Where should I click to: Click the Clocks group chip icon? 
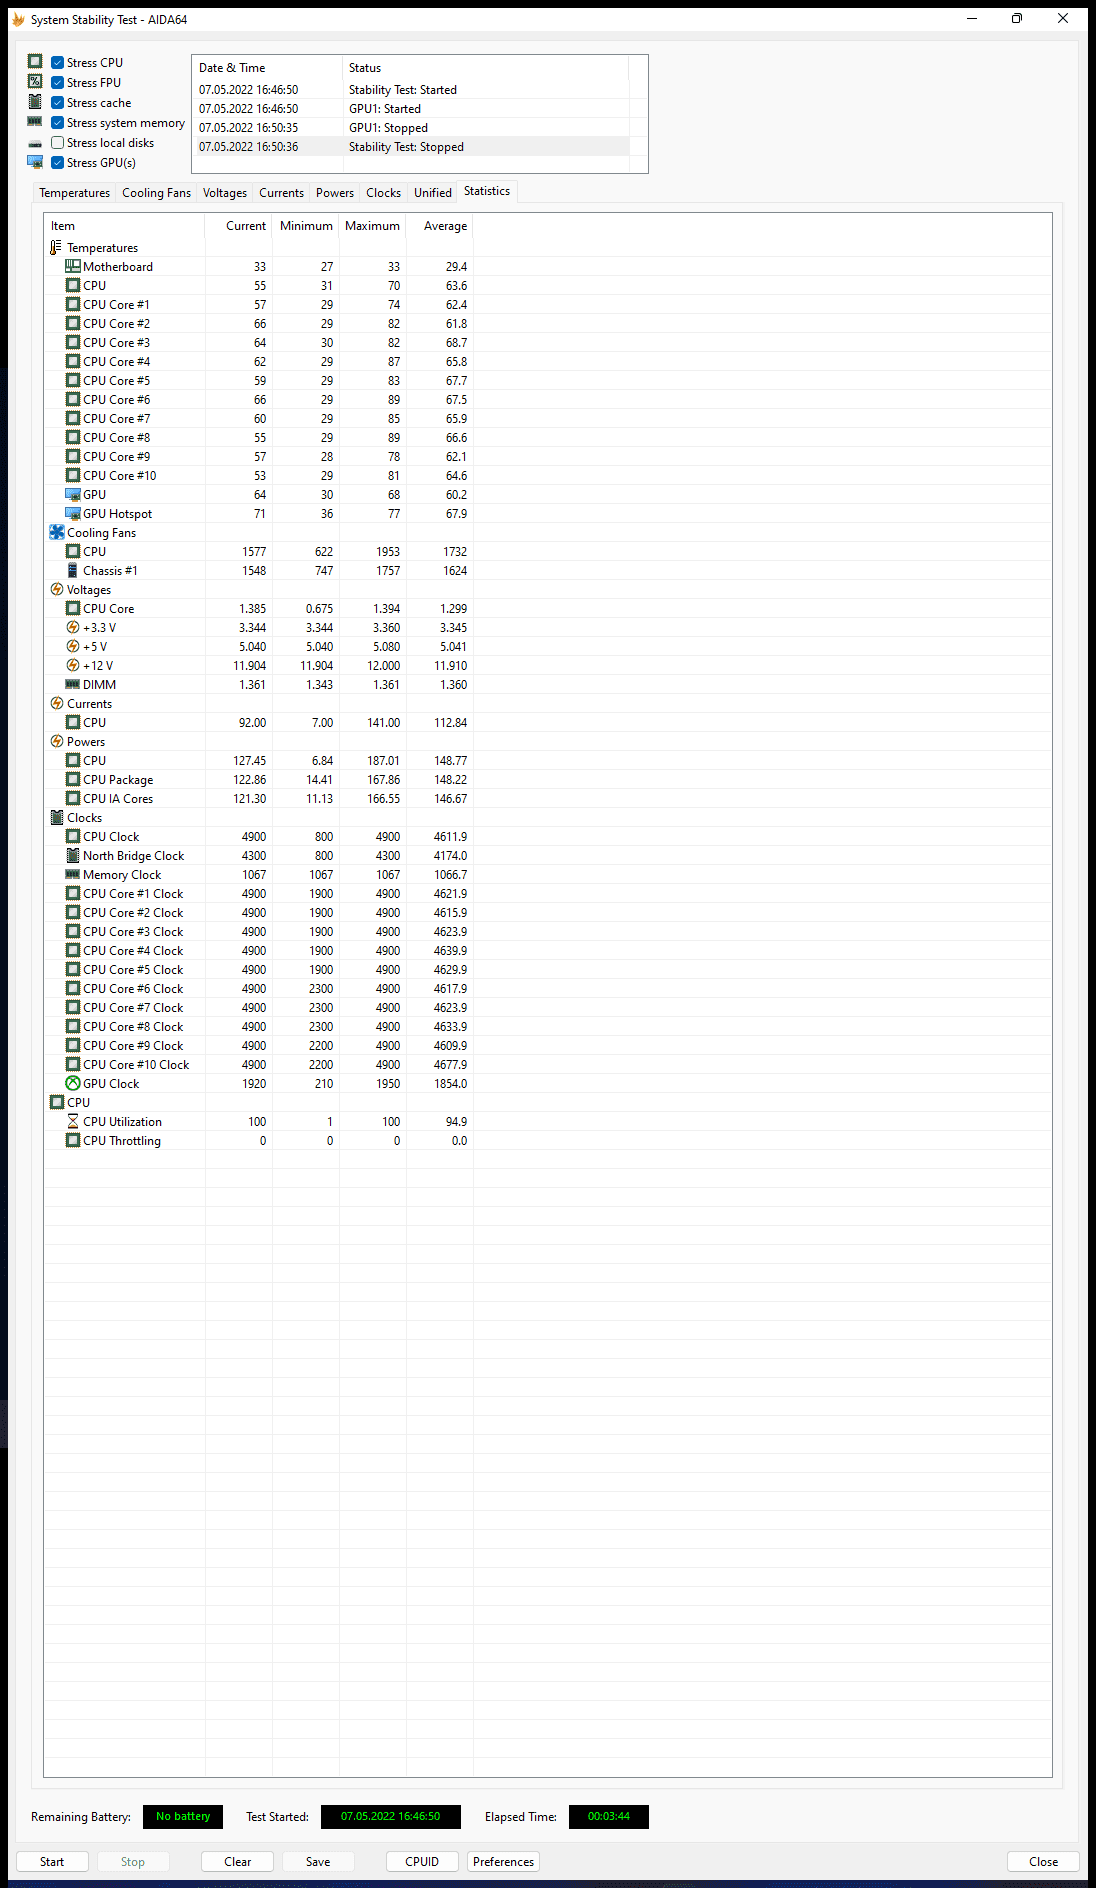coord(57,817)
